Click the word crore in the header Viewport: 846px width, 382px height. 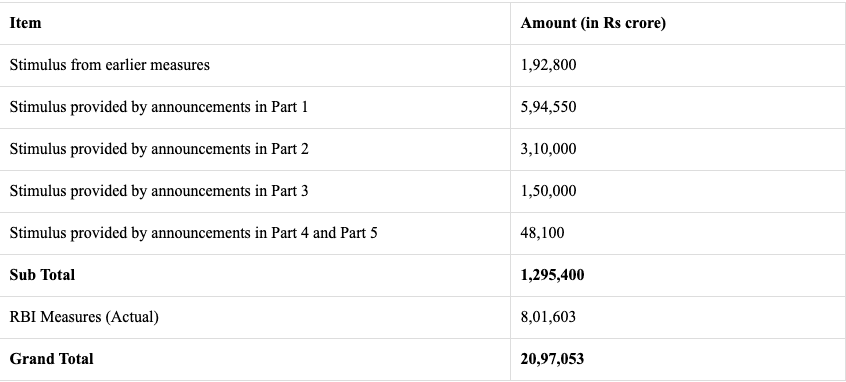tap(644, 23)
